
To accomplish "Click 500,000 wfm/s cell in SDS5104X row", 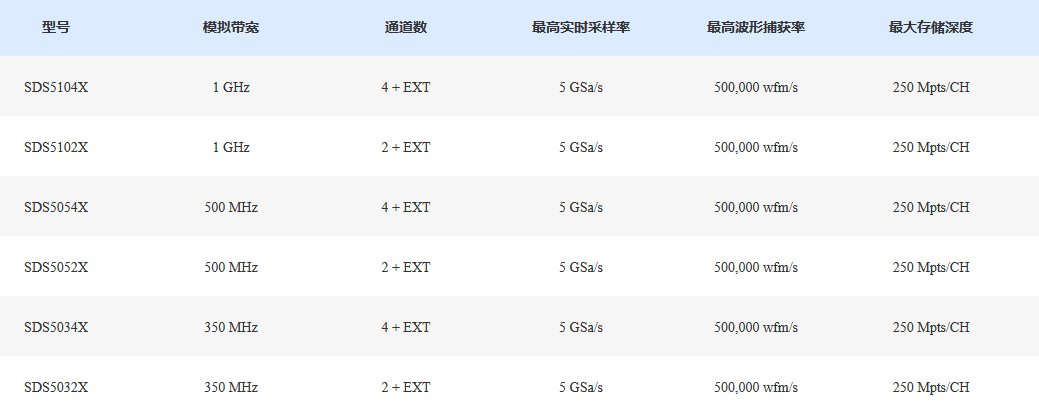I will click(x=755, y=88).
